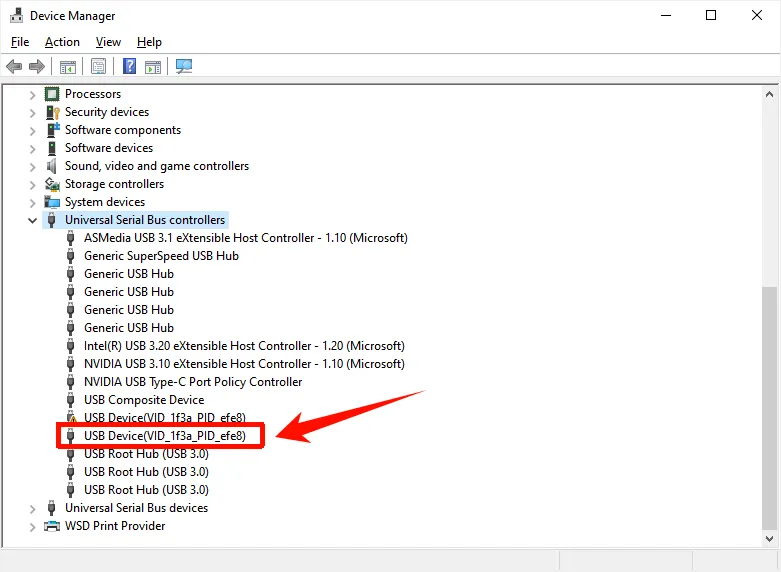Image resolution: width=781 pixels, height=572 pixels.
Task: Click the Generic SuperSpeed USB Hub icon
Action: 70,256
